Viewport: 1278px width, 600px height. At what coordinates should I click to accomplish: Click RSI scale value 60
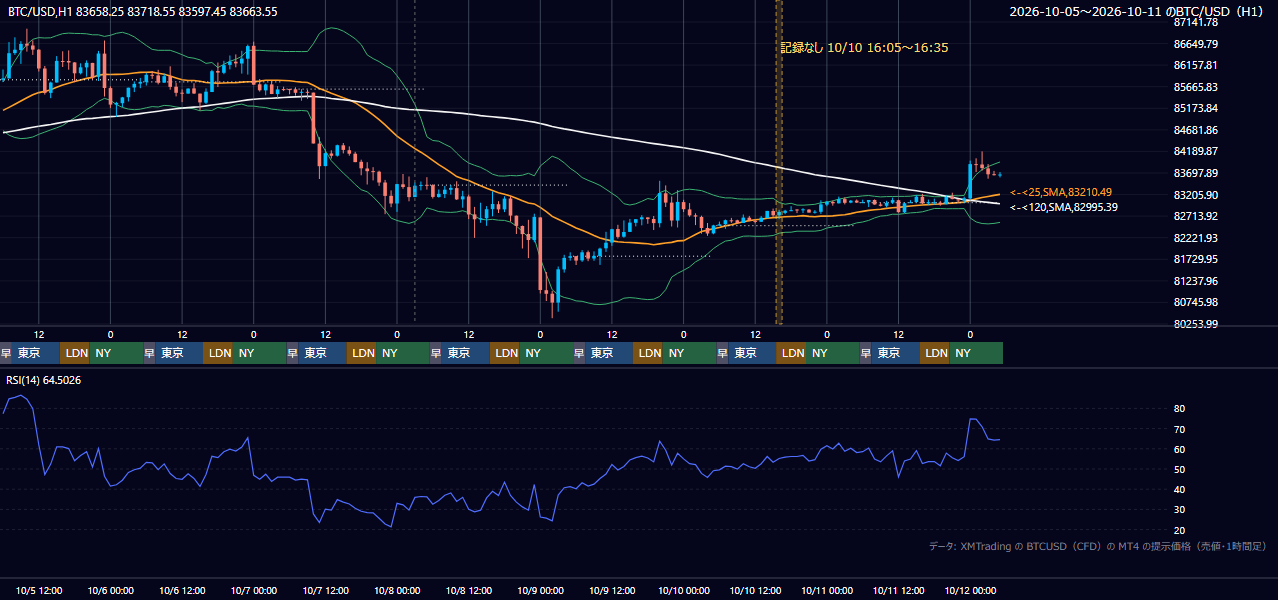(x=1179, y=449)
